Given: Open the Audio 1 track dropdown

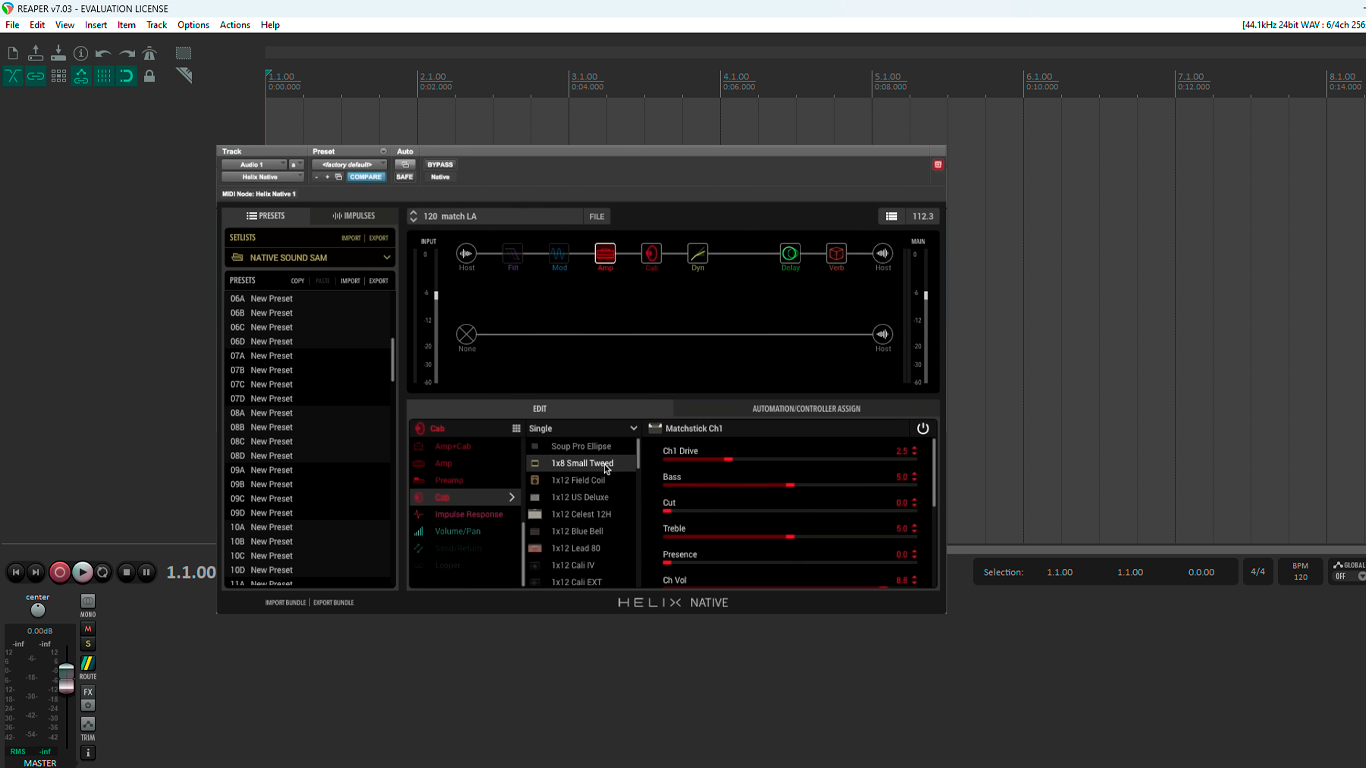Looking at the screenshot, I should click(x=254, y=164).
